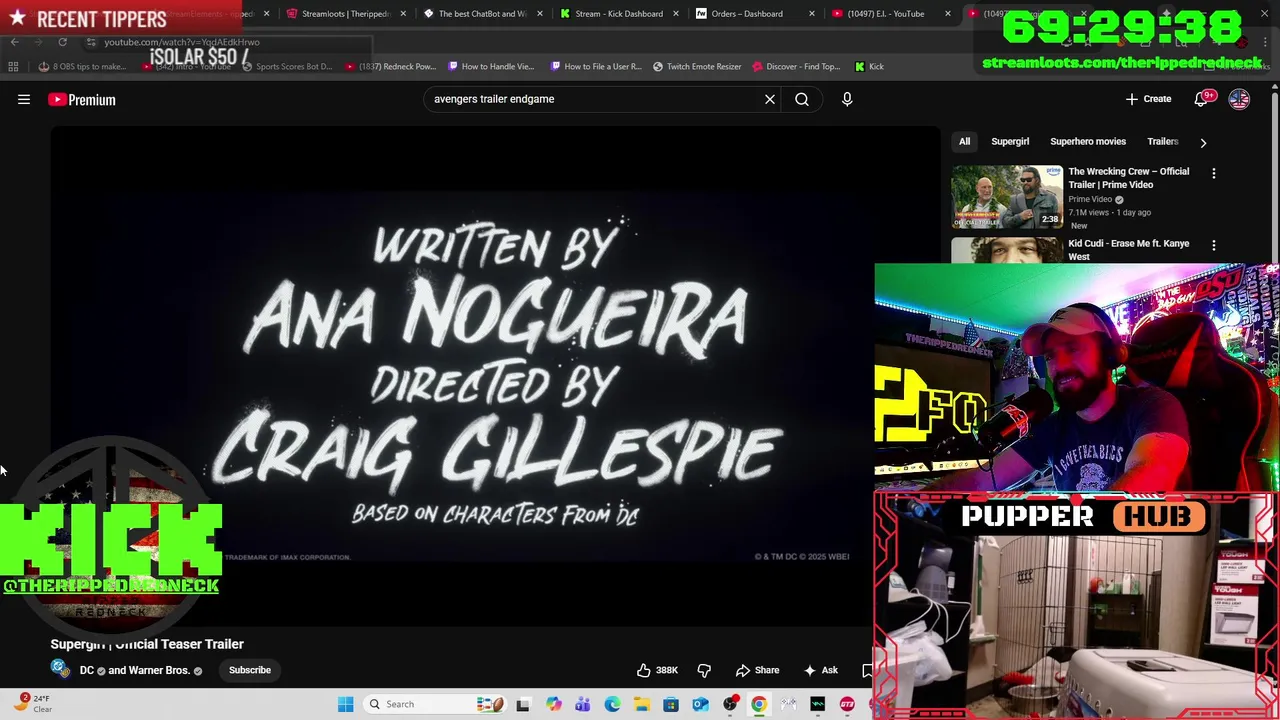The height and width of the screenshot is (720, 1280).
Task: Click the Create button
Action: click(x=1148, y=99)
